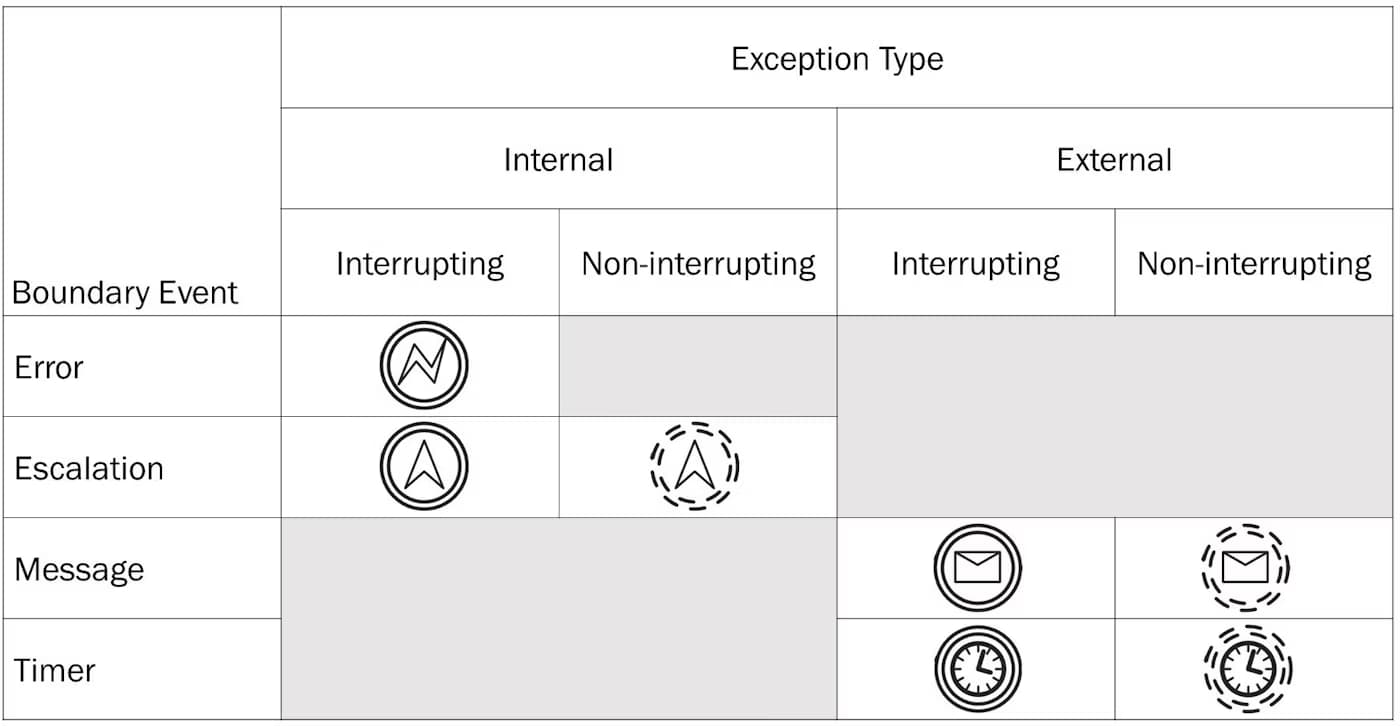Click the Timer row label
The width and height of the screenshot is (1400, 726).
point(55,670)
